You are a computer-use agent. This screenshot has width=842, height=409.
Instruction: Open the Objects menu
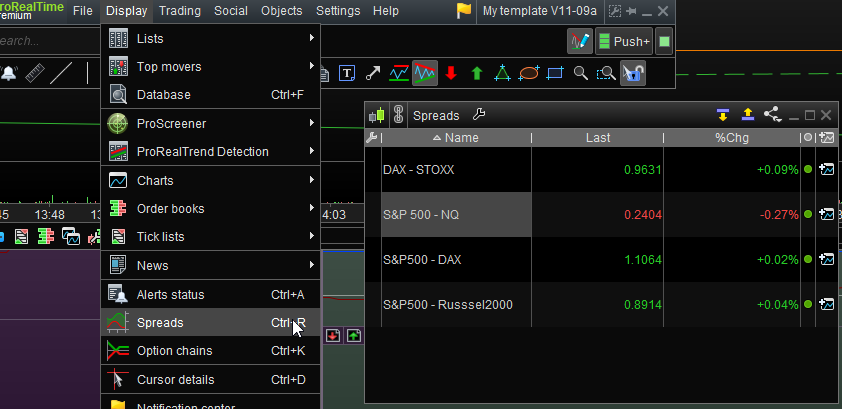[281, 11]
